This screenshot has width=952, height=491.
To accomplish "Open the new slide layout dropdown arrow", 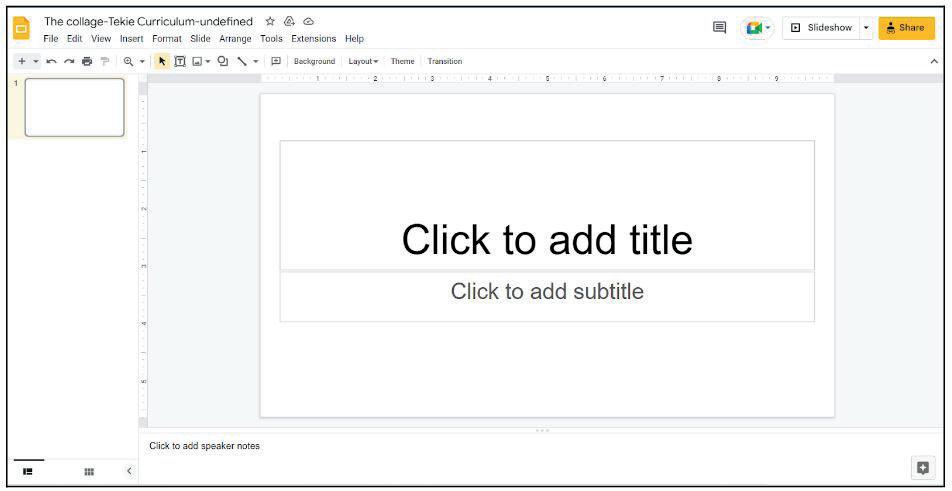I will pyautogui.click(x=36, y=61).
